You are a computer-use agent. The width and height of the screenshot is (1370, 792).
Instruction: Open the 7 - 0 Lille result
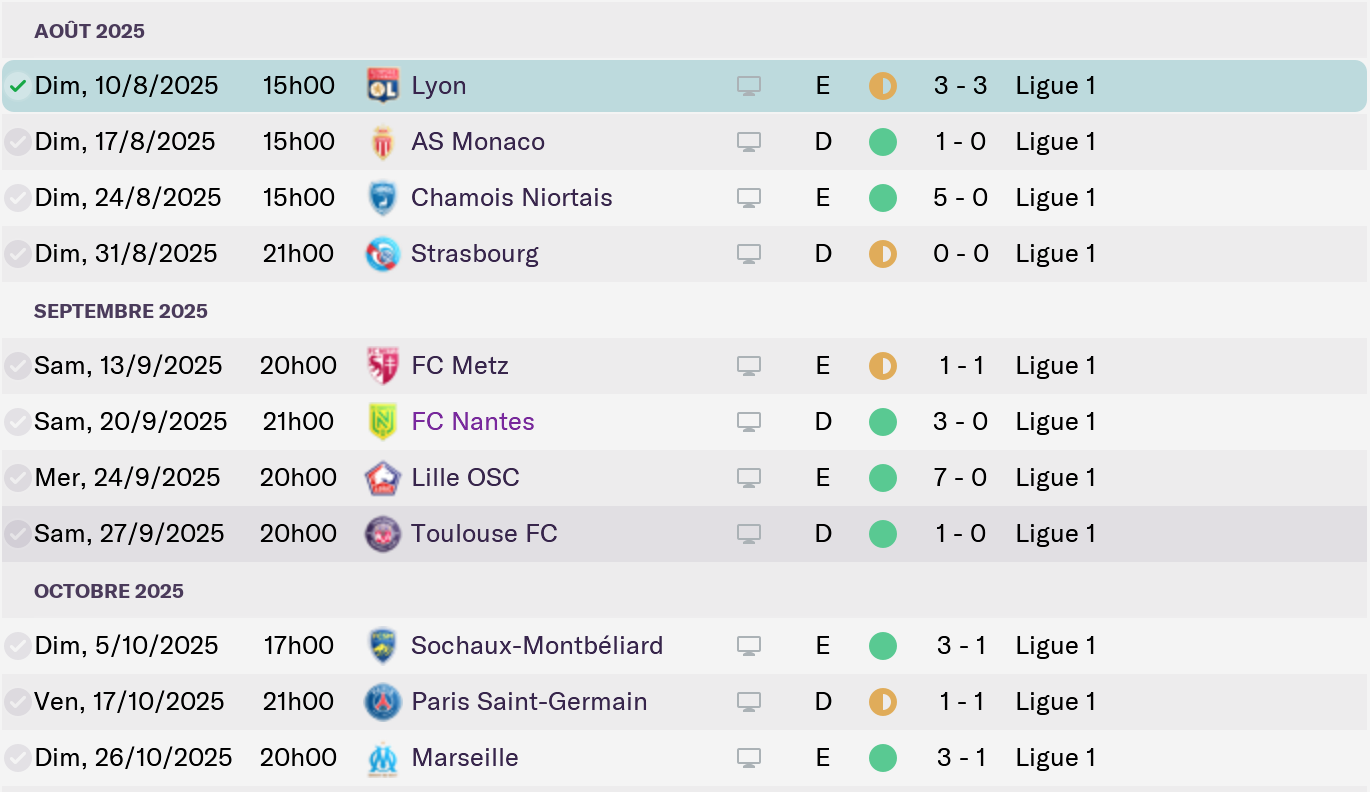click(960, 478)
